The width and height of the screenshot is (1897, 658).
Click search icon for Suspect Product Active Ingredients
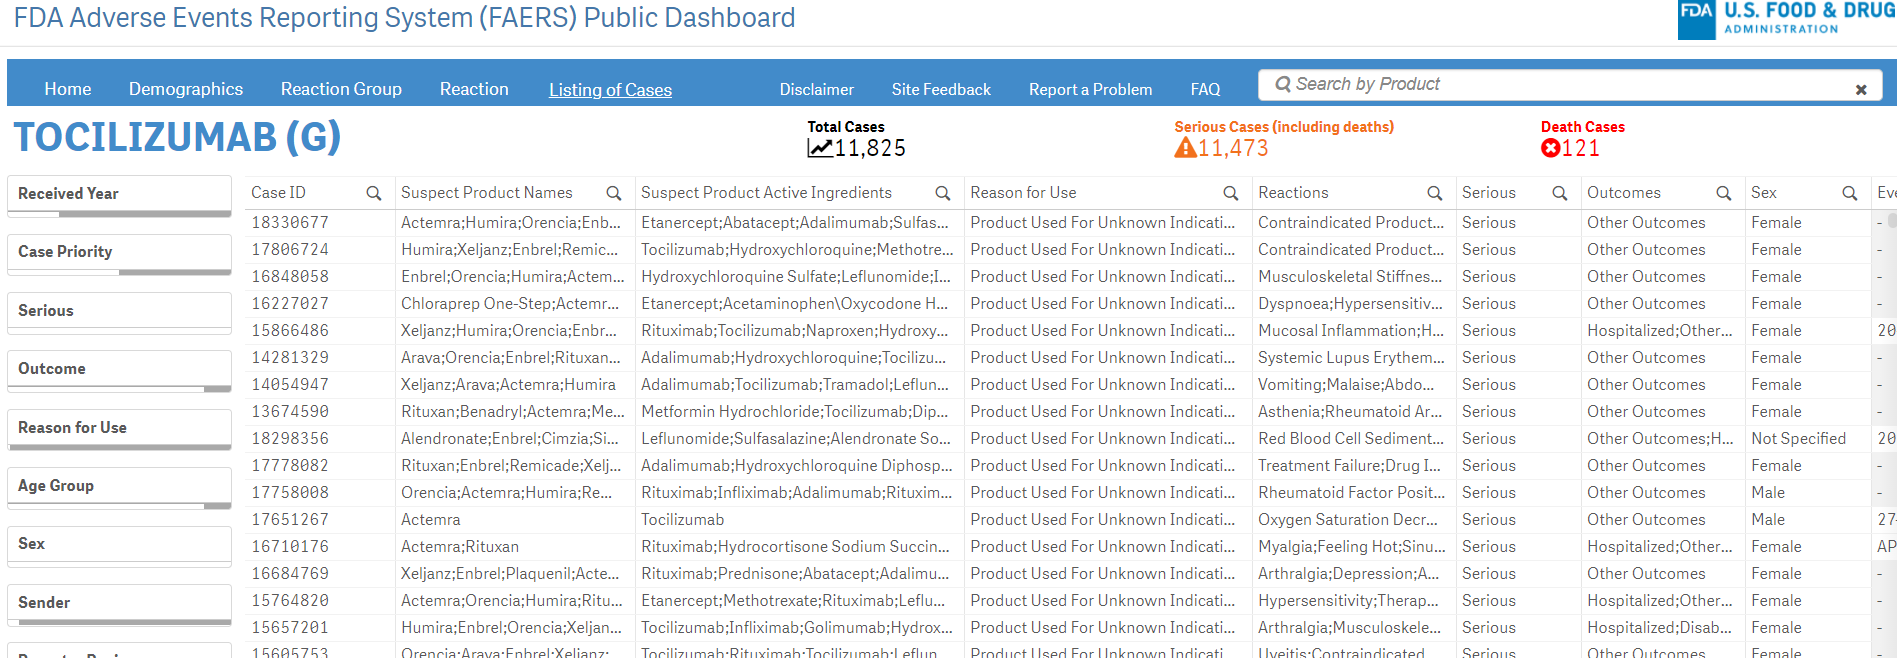click(942, 193)
